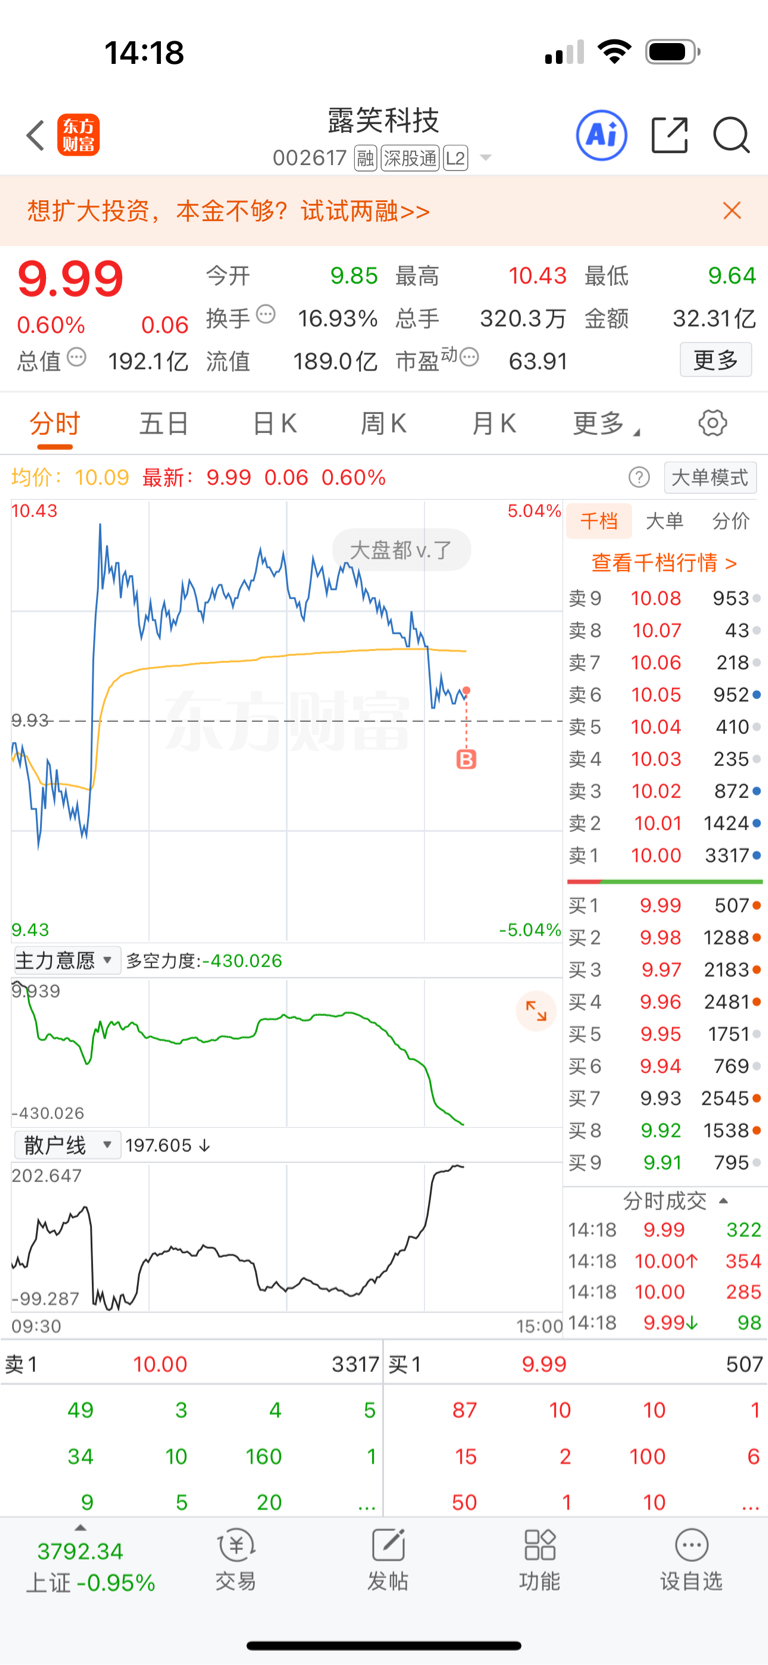This screenshot has height=1665, width=768.
Task: Select the 大单 order view option
Action: pos(664,521)
